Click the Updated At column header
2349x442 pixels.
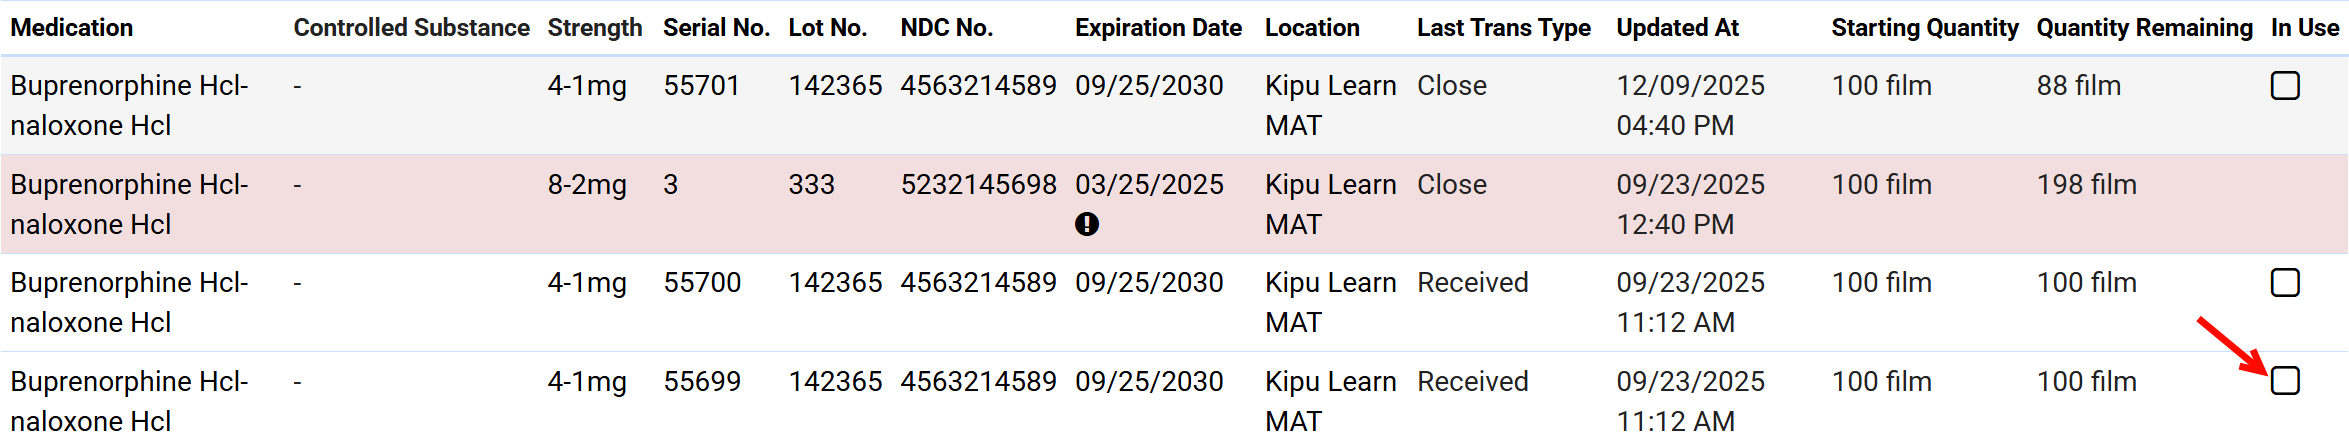(x=1677, y=28)
